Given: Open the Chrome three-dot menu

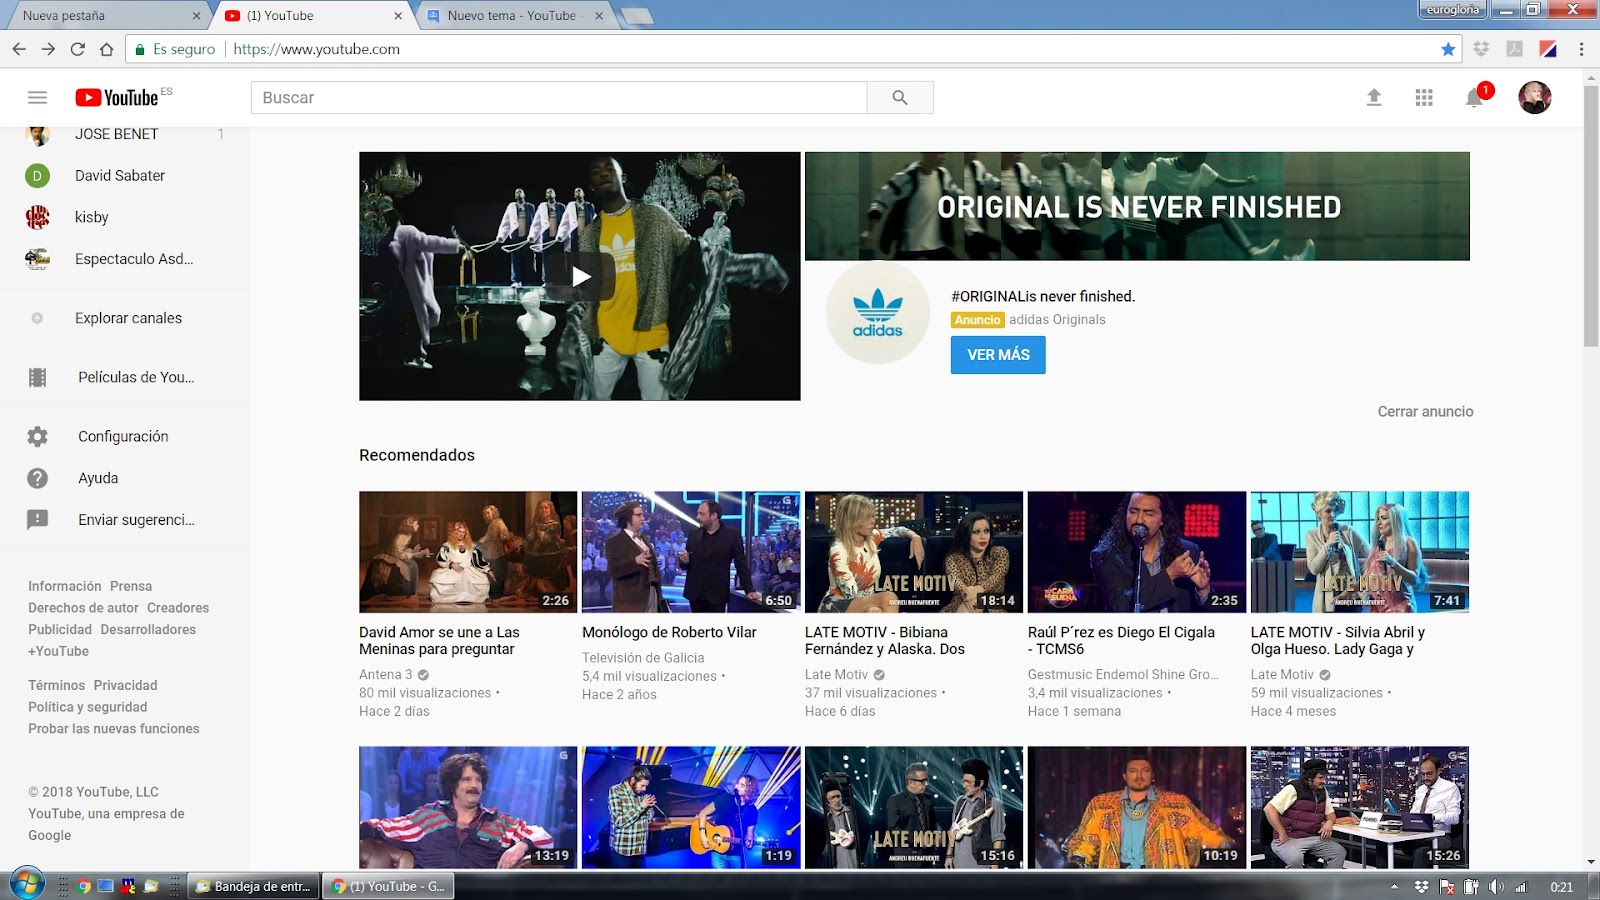Looking at the screenshot, I should click(1581, 49).
